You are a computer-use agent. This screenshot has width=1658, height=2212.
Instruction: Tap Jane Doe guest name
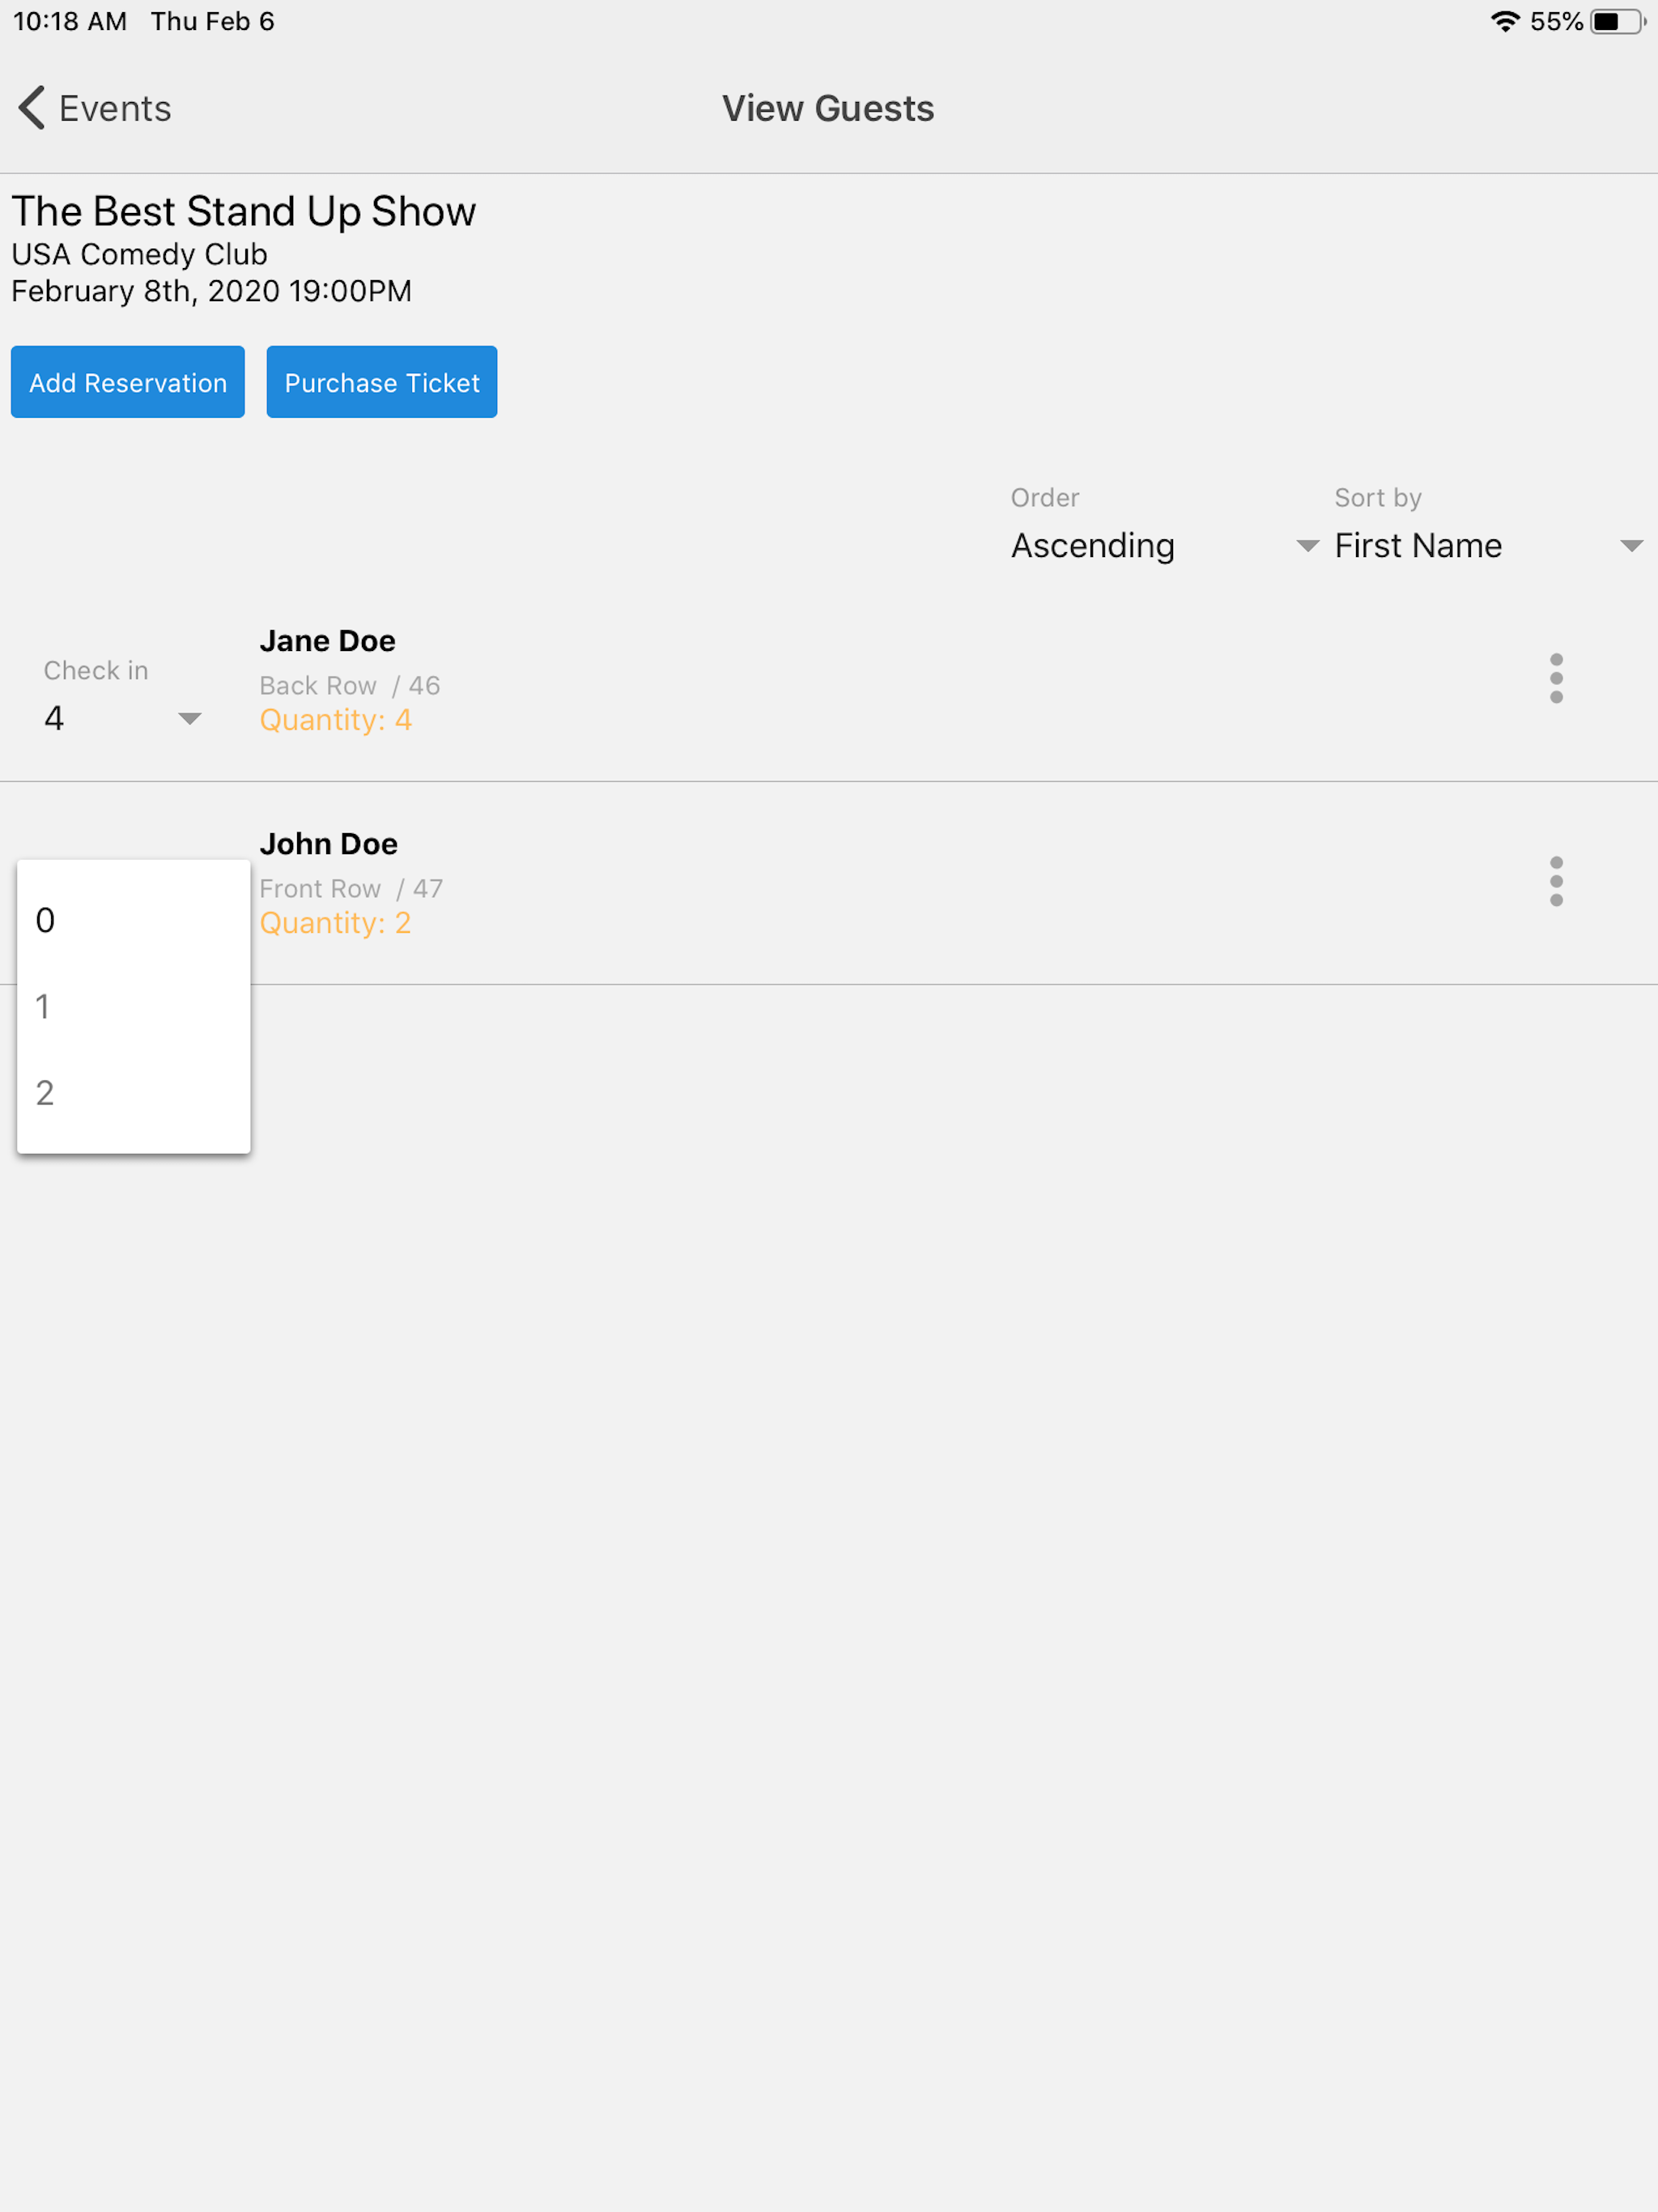pos(327,641)
